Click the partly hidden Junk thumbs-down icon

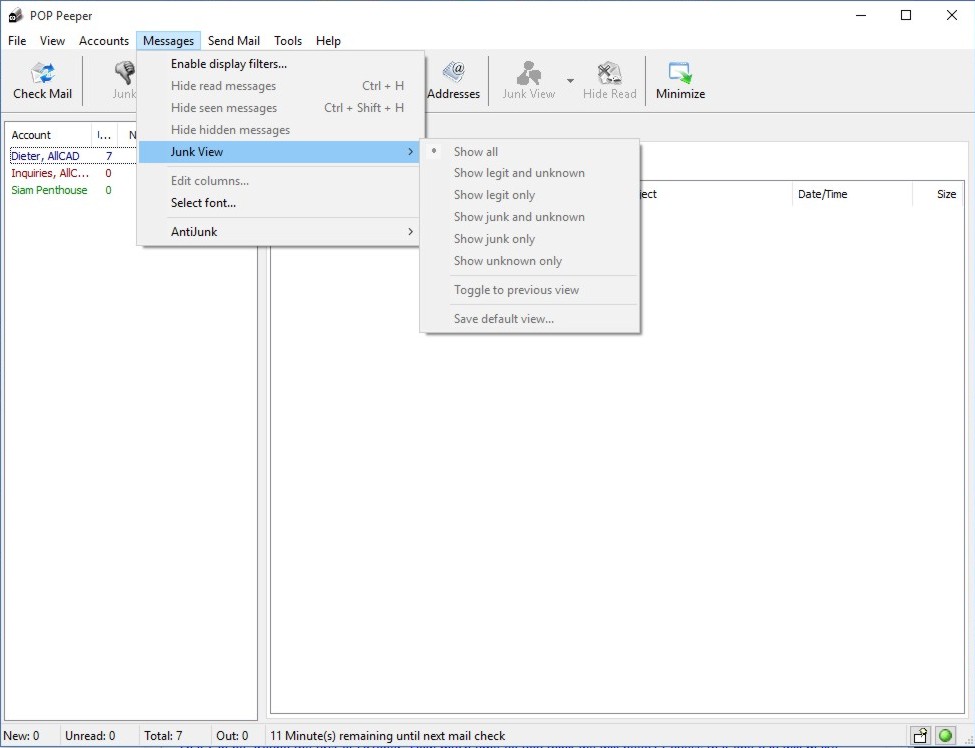click(126, 73)
